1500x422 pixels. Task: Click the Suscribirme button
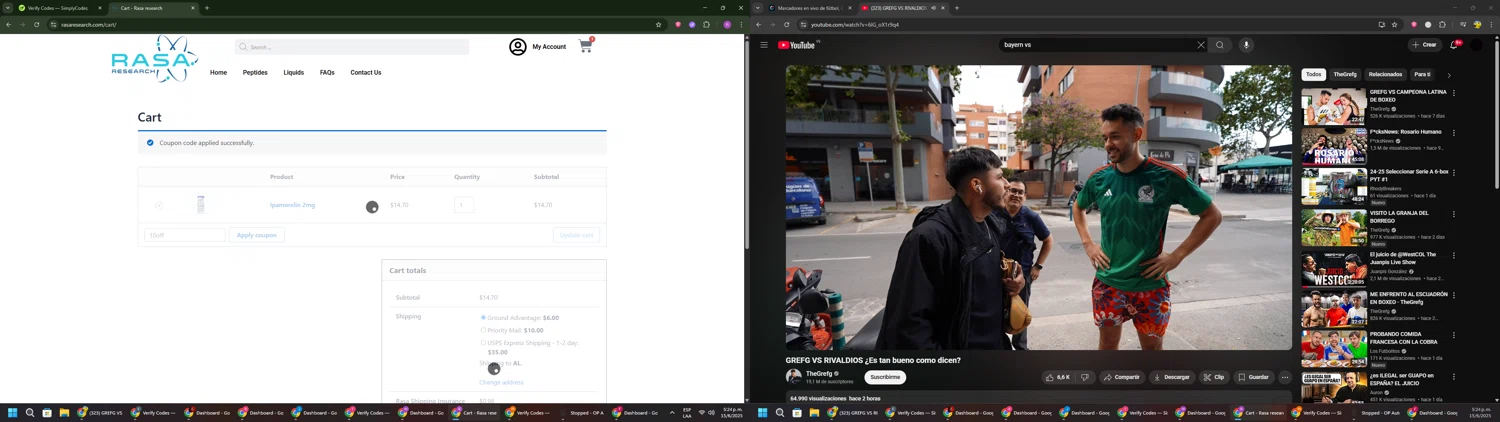885,377
